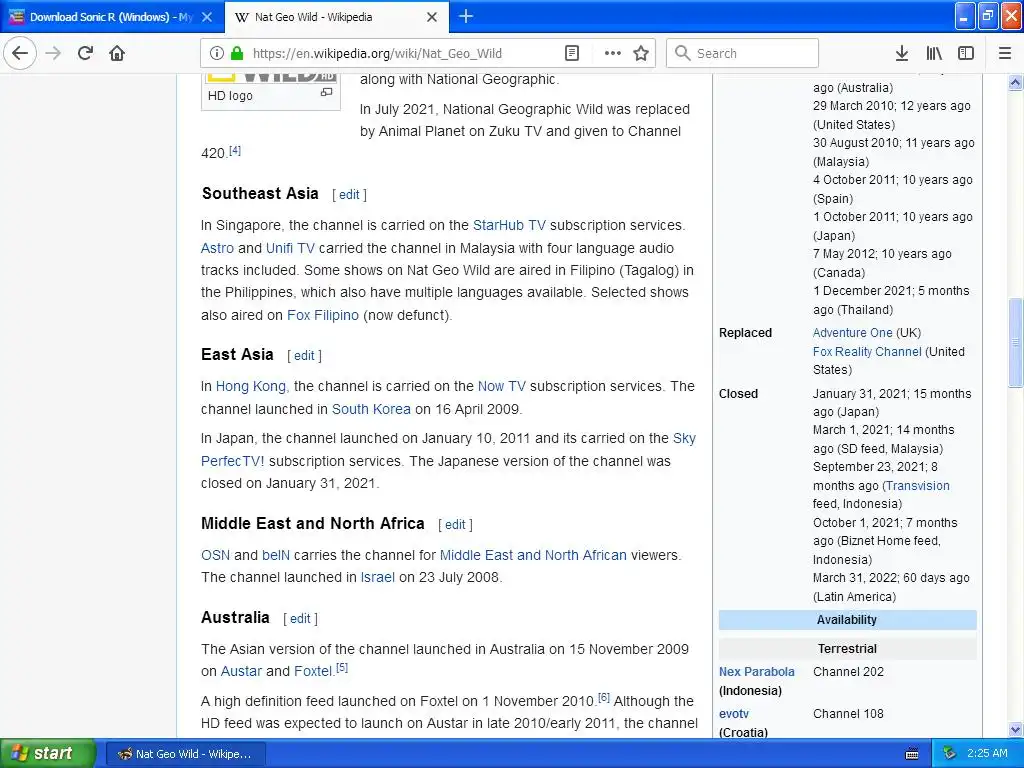Bookmark this page with the star icon
Viewport: 1024px width, 768px height.
(x=641, y=53)
